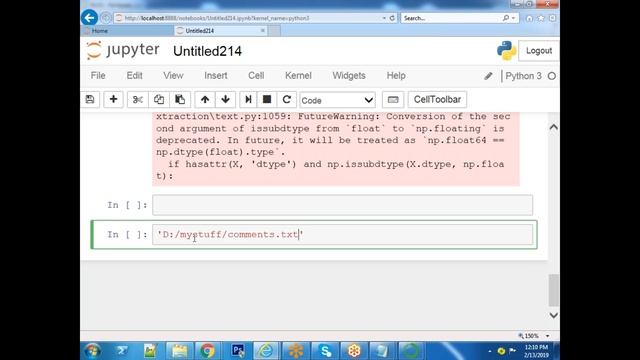This screenshot has height=360, width=640.
Task: Open the search provider dropdown arrow
Action: [513, 18]
